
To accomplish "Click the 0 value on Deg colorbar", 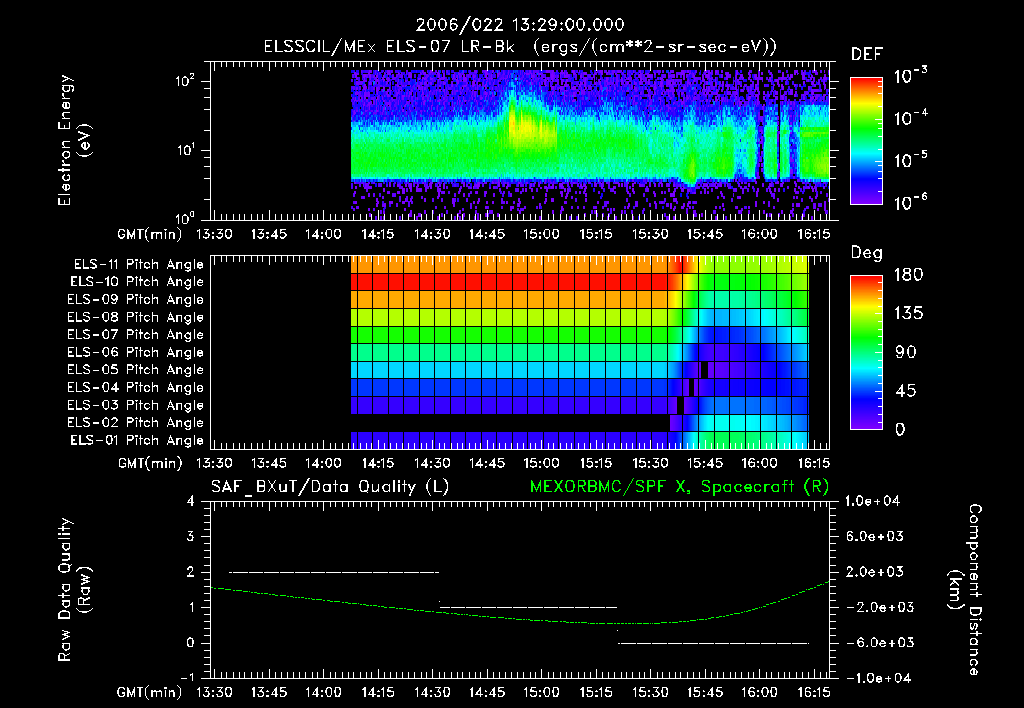I will [x=901, y=429].
